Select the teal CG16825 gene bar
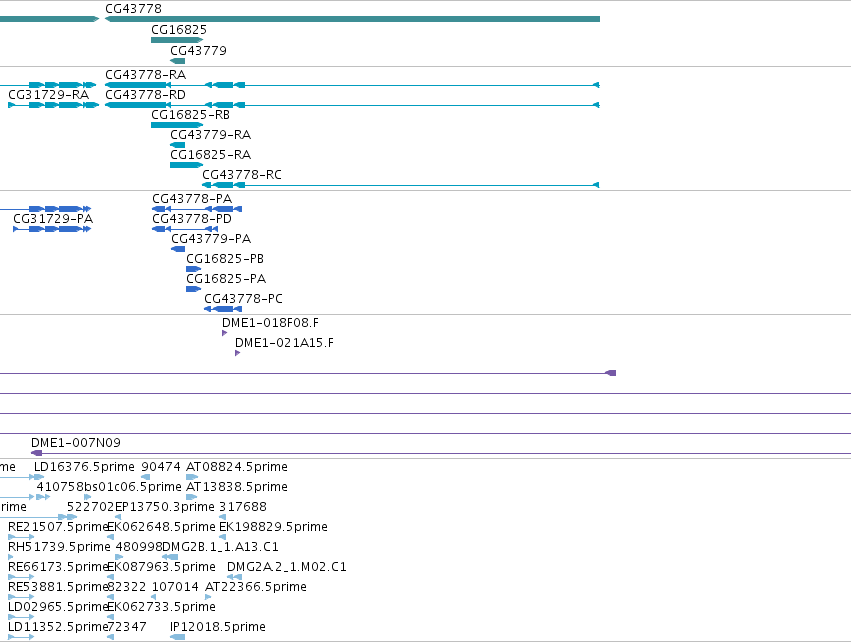851x642 pixels. (177, 40)
